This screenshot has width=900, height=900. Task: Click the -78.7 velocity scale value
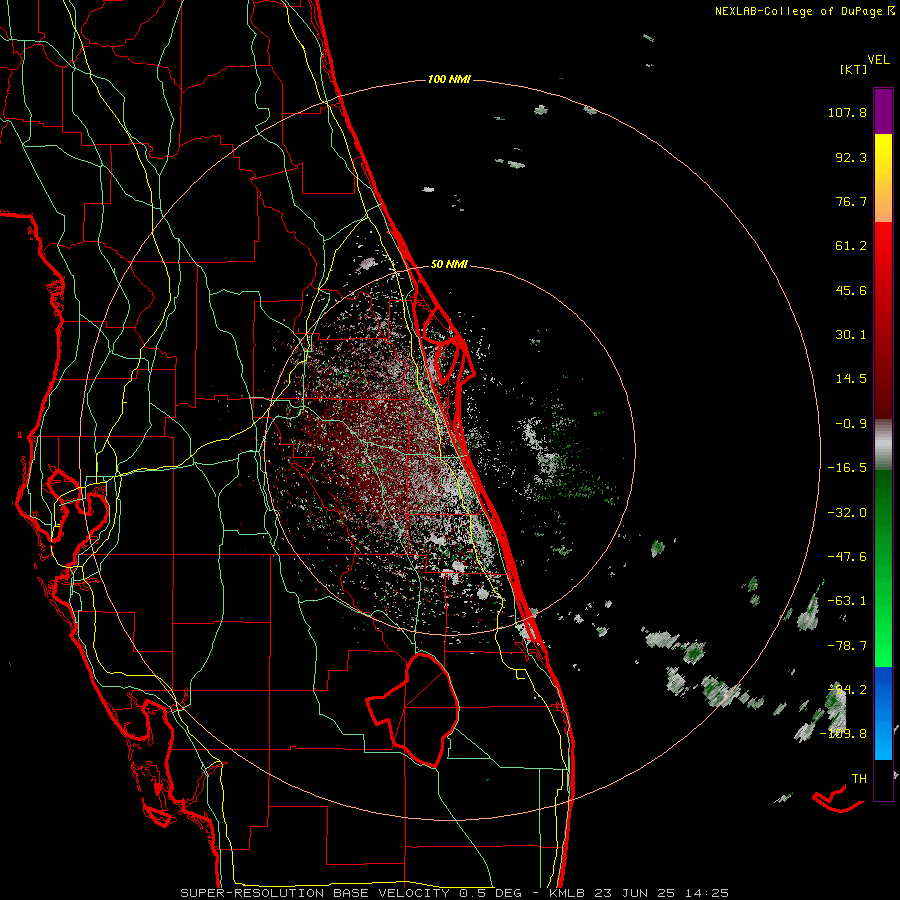pyautogui.click(x=847, y=646)
